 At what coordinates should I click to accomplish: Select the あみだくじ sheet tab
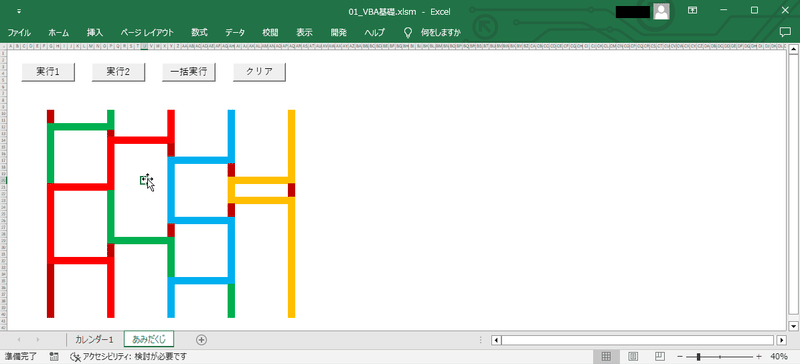pyautogui.click(x=149, y=339)
